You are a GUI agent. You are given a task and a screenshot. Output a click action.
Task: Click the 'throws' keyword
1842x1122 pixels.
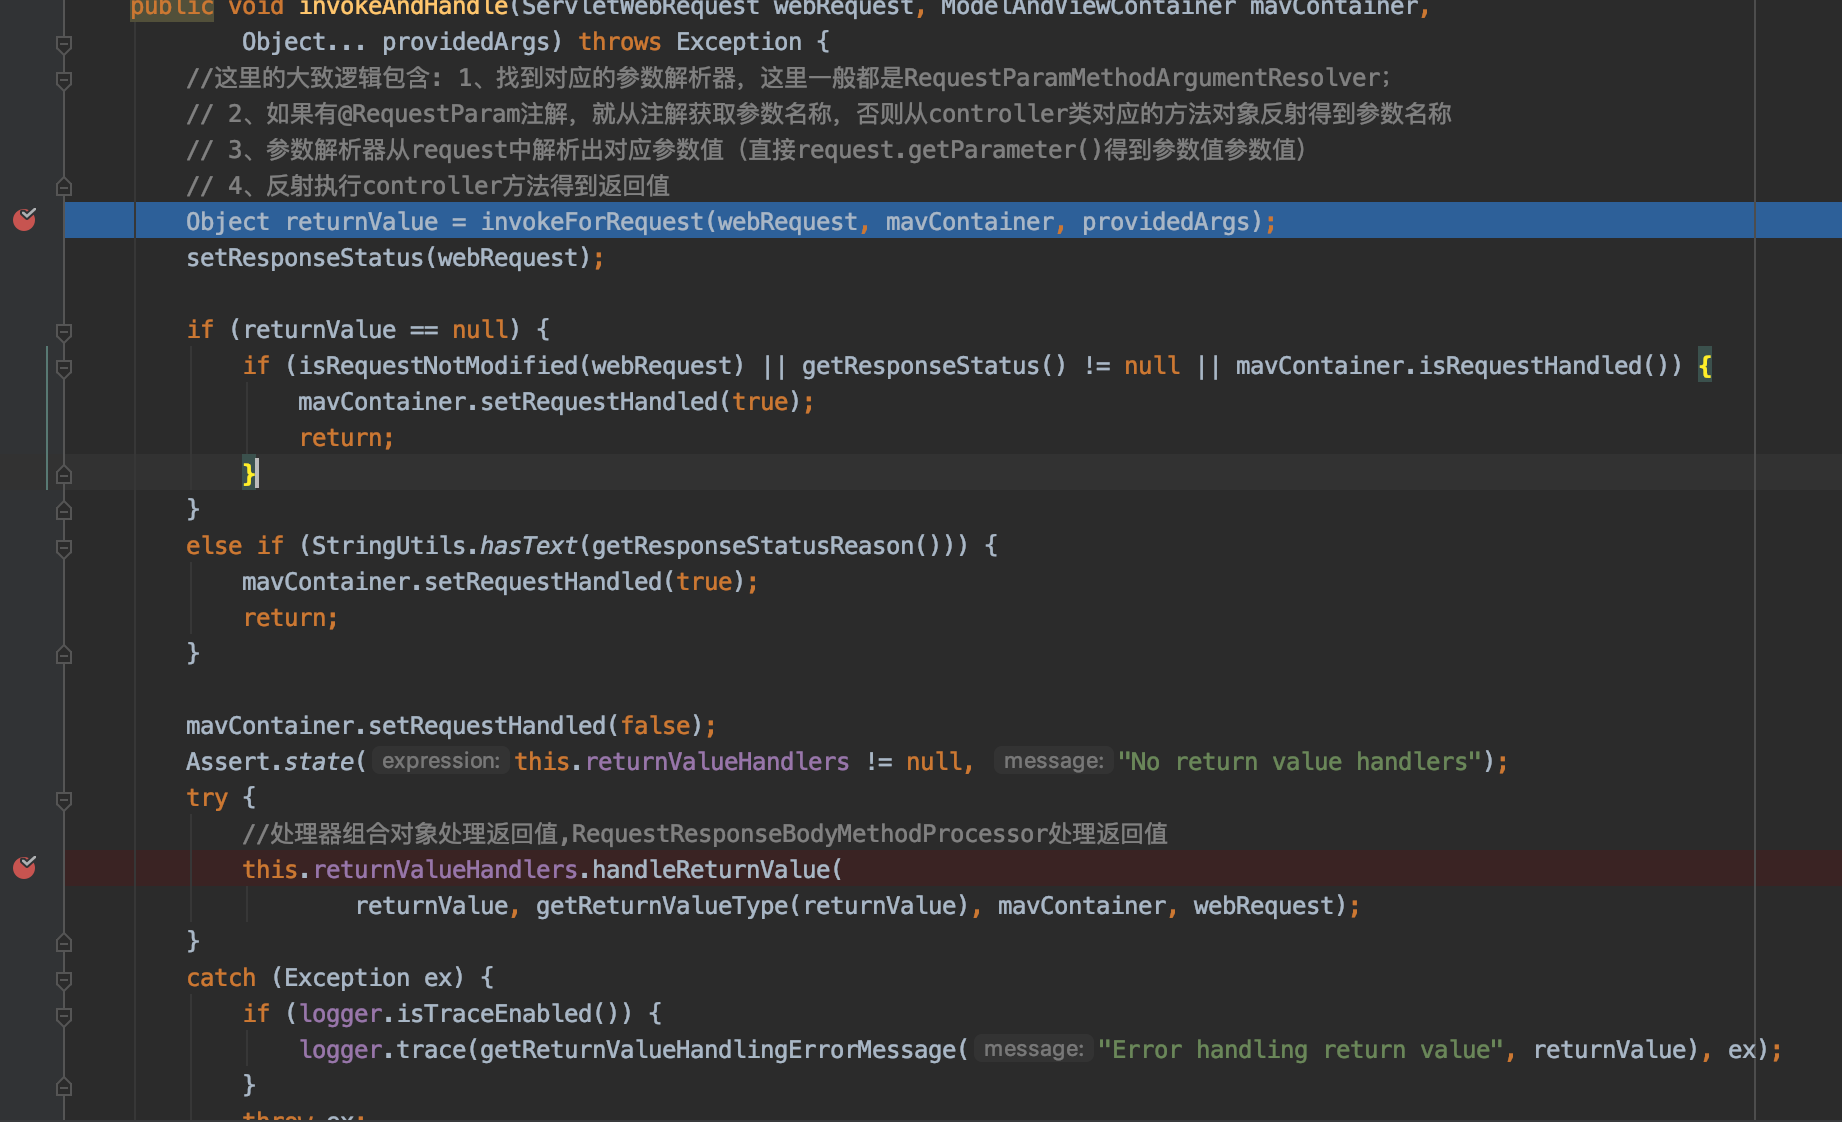click(620, 42)
